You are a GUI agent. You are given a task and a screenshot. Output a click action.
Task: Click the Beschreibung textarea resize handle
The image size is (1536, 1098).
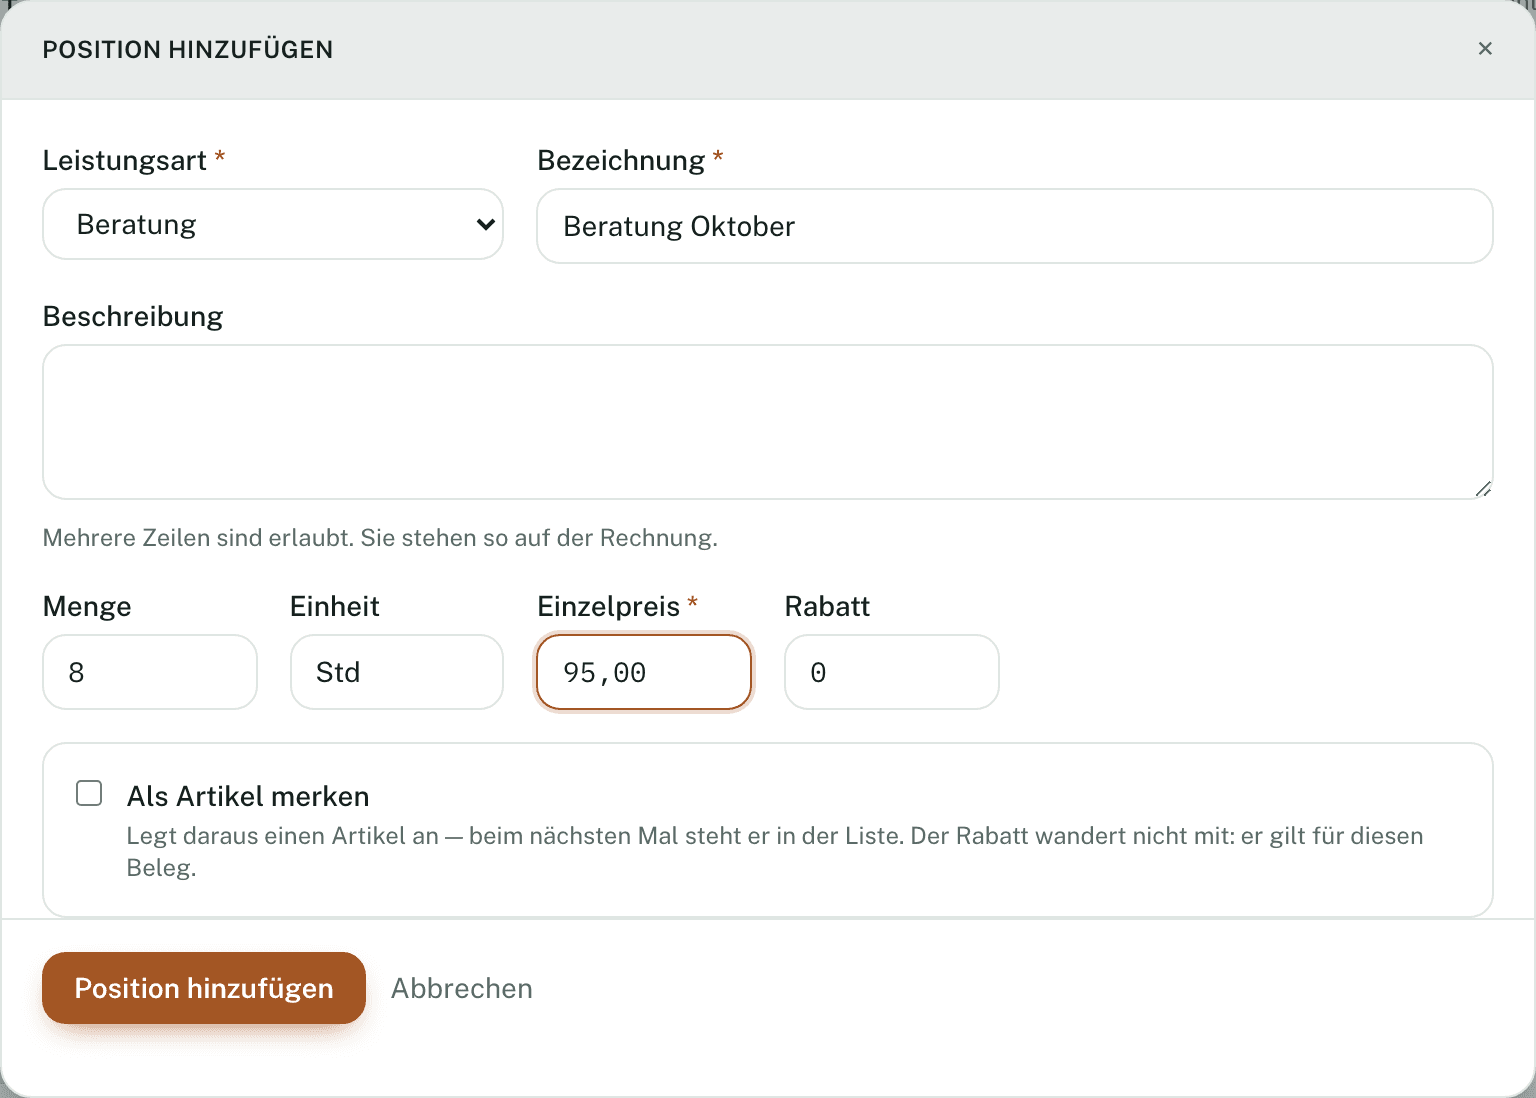(1483, 489)
